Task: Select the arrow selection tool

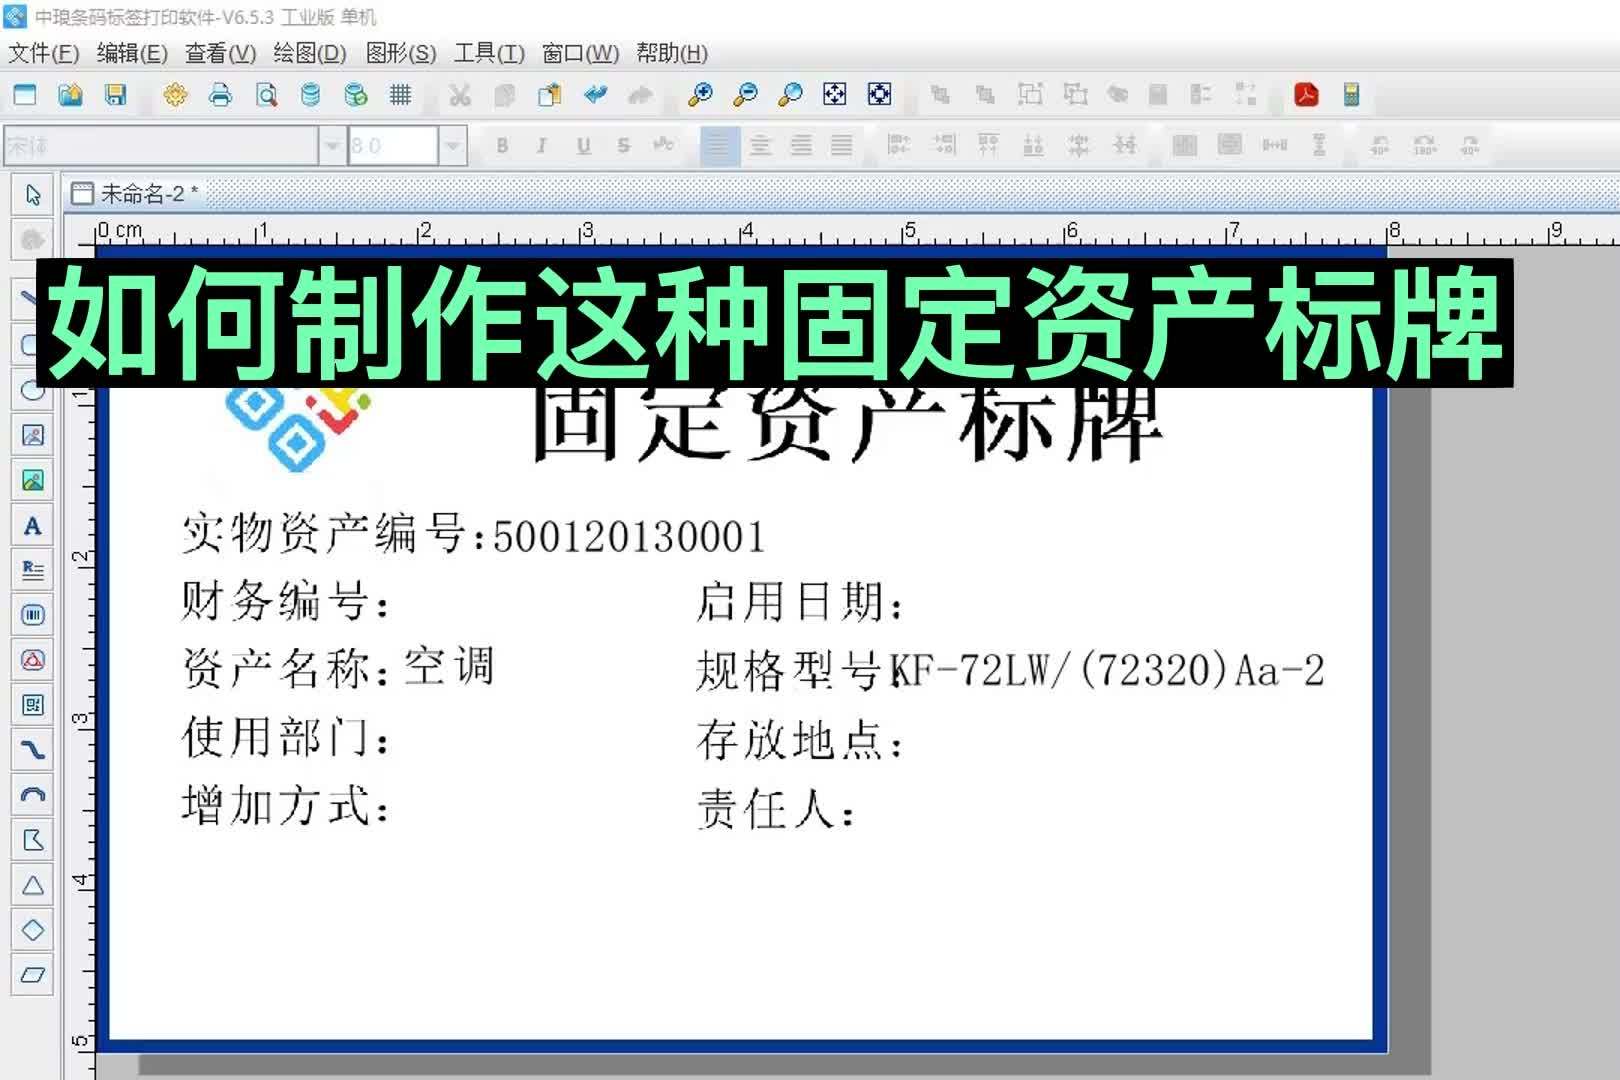Action: coord(33,195)
